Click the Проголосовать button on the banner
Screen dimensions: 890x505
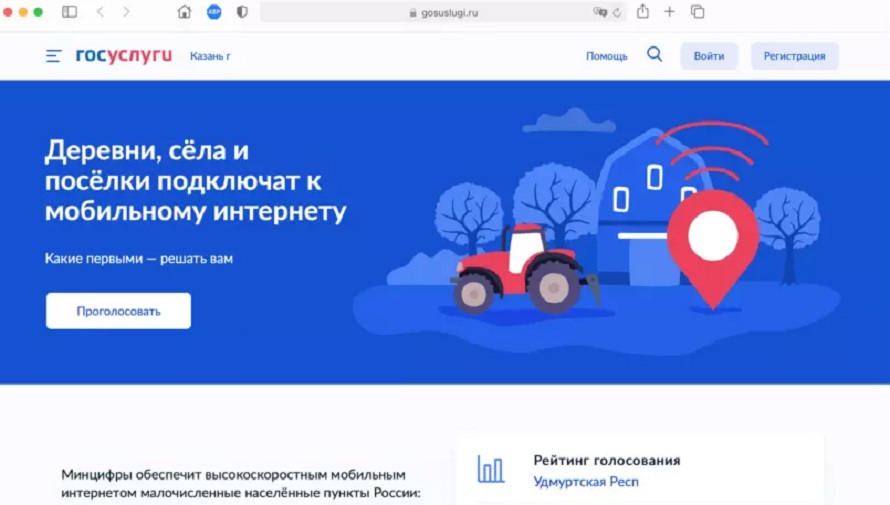119,311
